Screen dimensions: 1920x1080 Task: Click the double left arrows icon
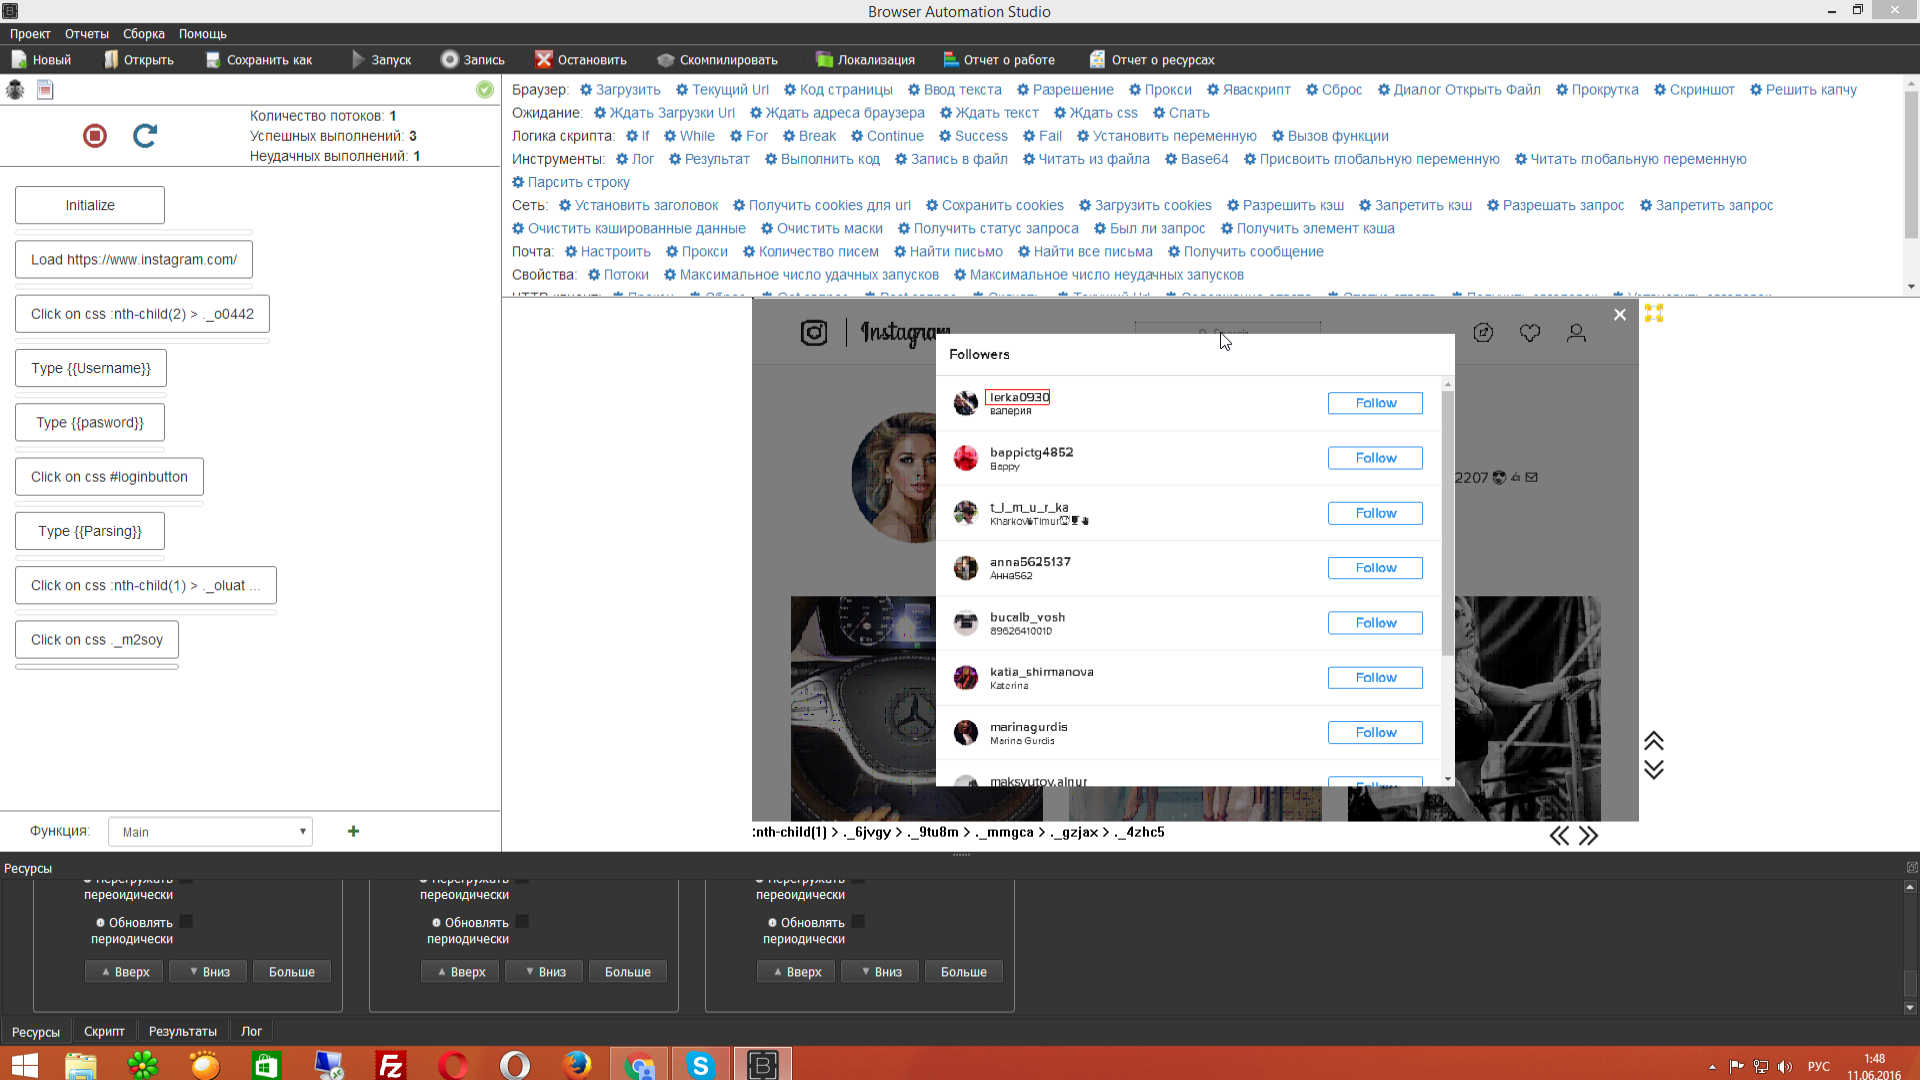[1559, 836]
